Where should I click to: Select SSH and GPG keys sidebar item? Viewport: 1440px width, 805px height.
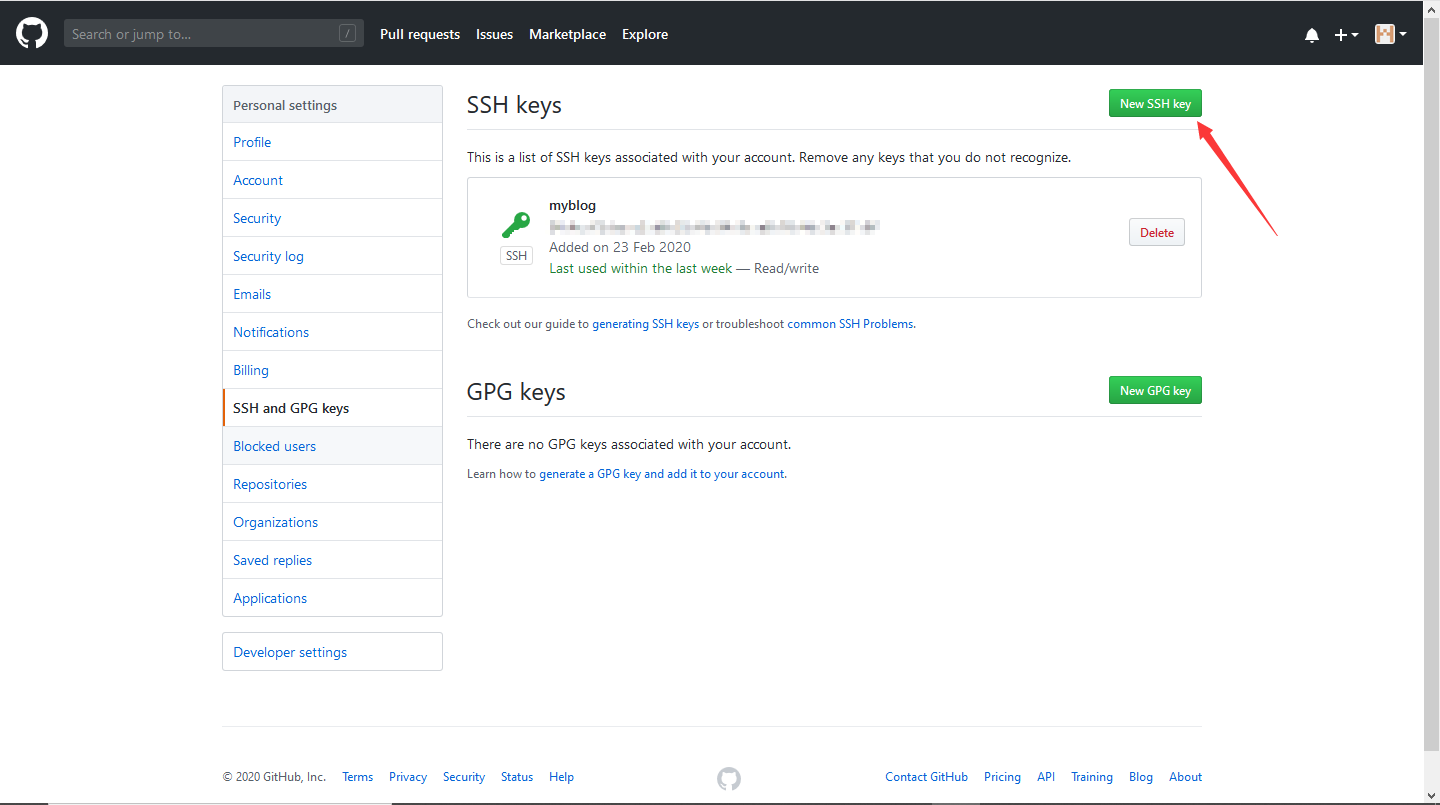tap(332, 408)
